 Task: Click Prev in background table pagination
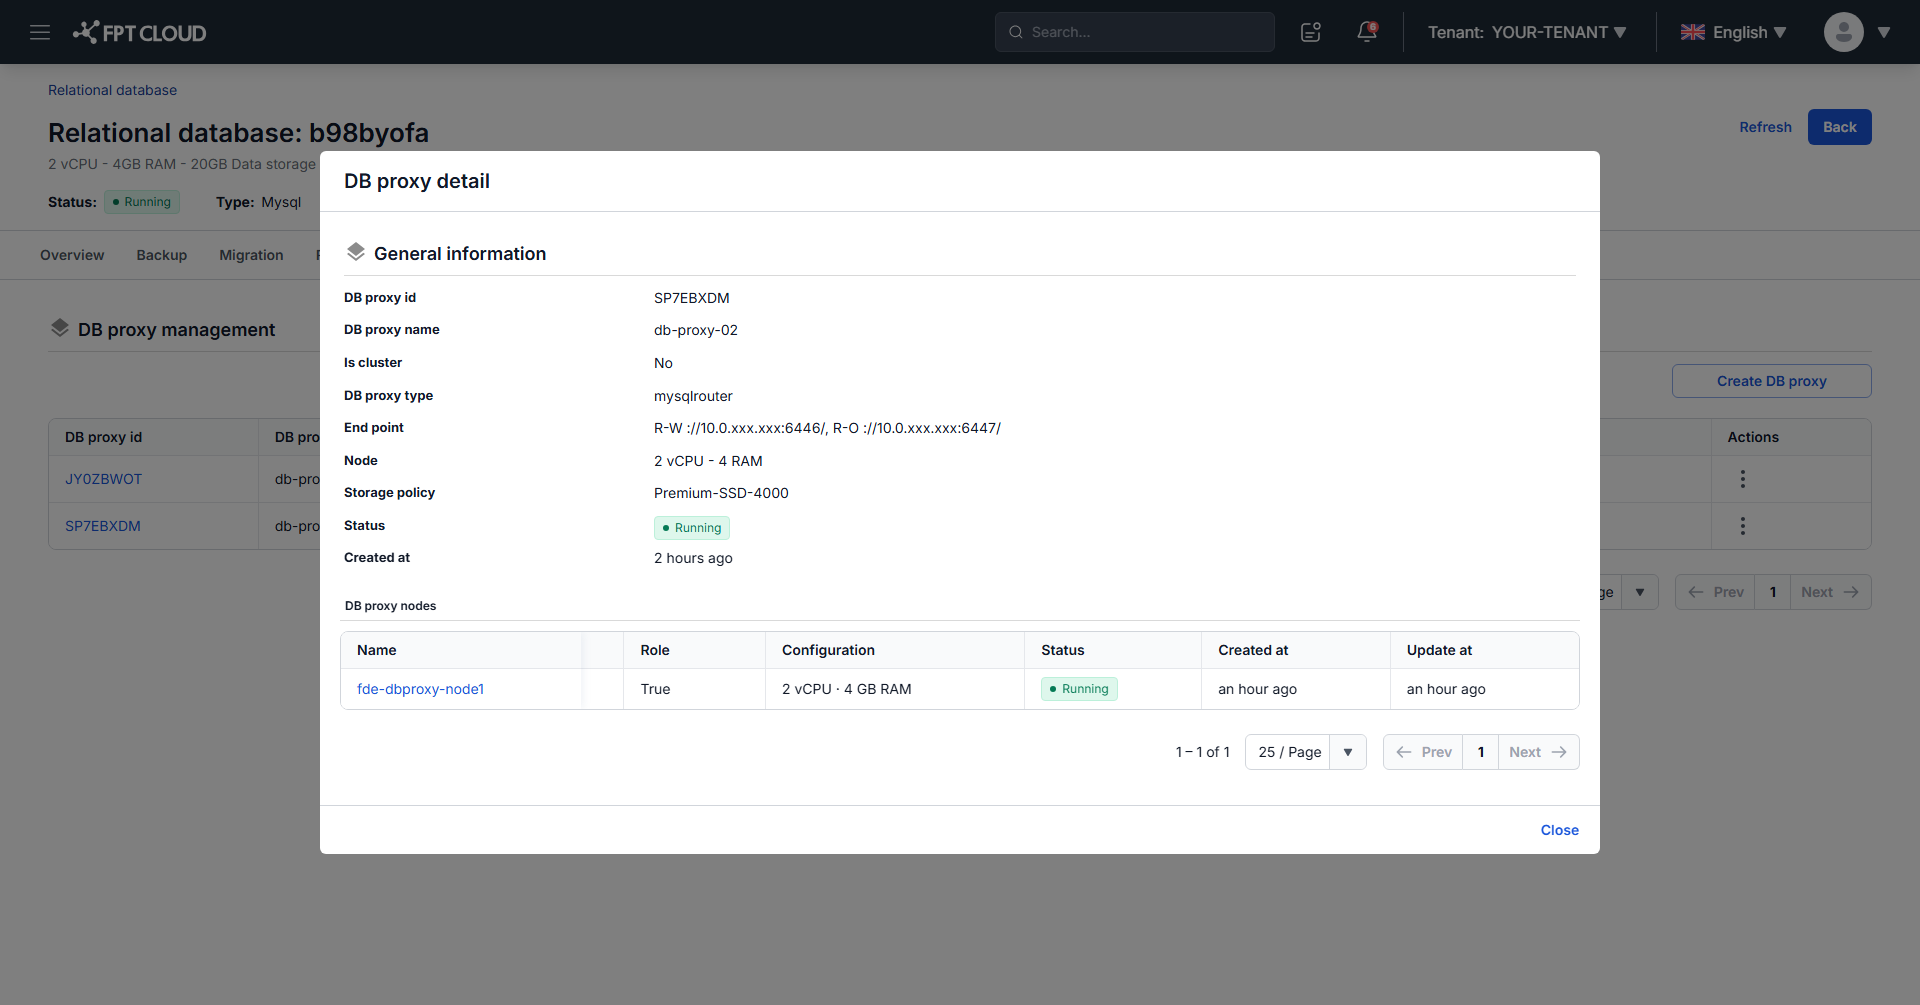tap(1715, 592)
